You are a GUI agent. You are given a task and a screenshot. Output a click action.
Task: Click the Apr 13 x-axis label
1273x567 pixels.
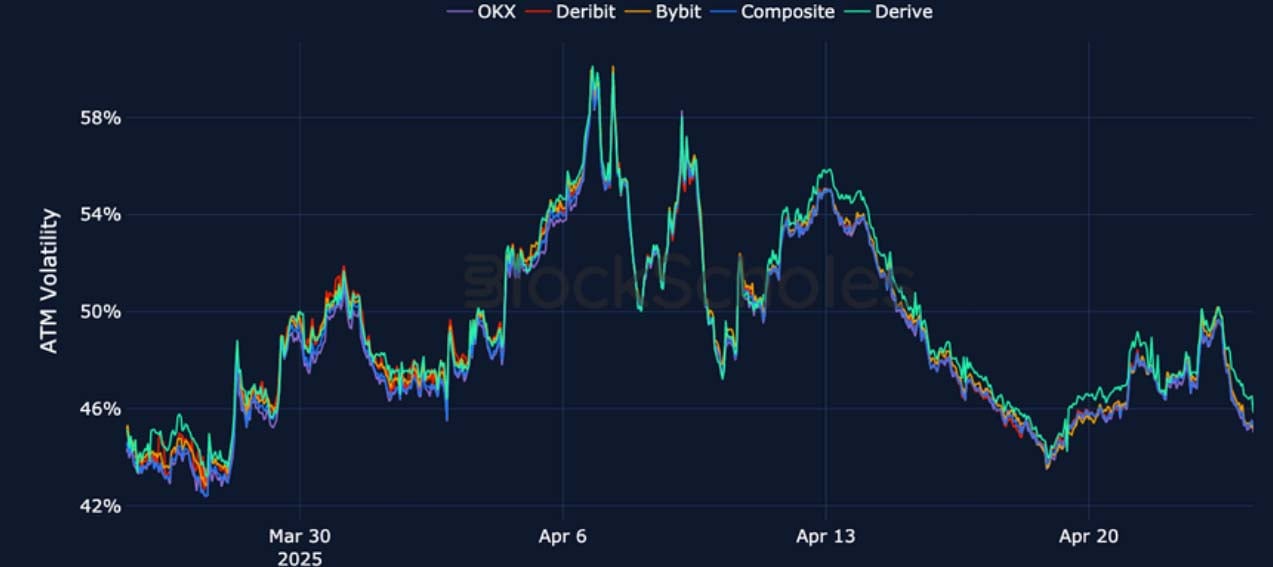[826, 537]
